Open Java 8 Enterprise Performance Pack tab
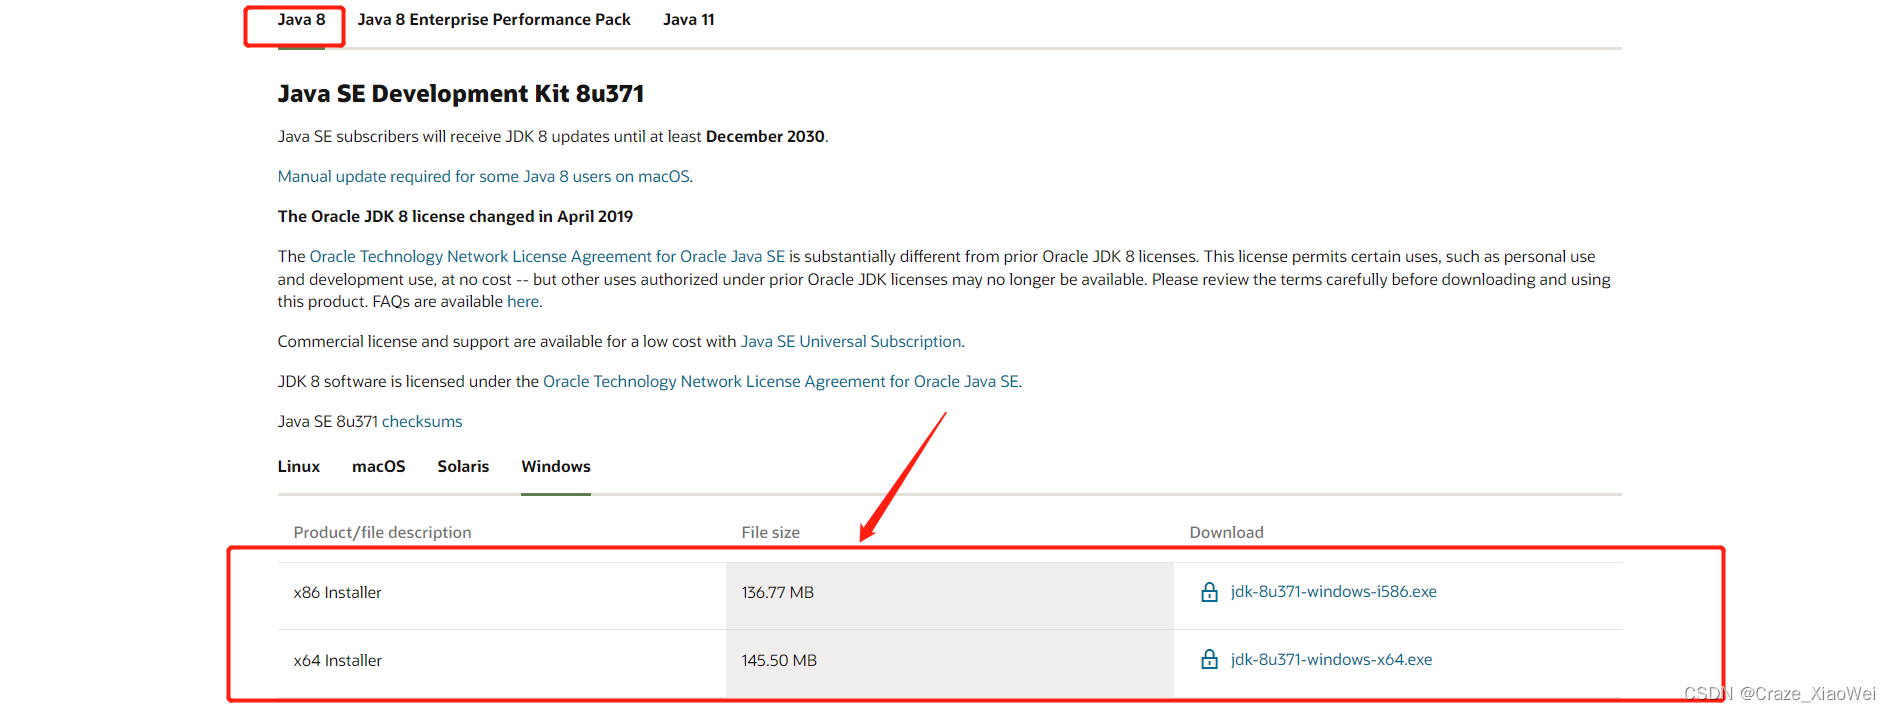 (x=494, y=20)
